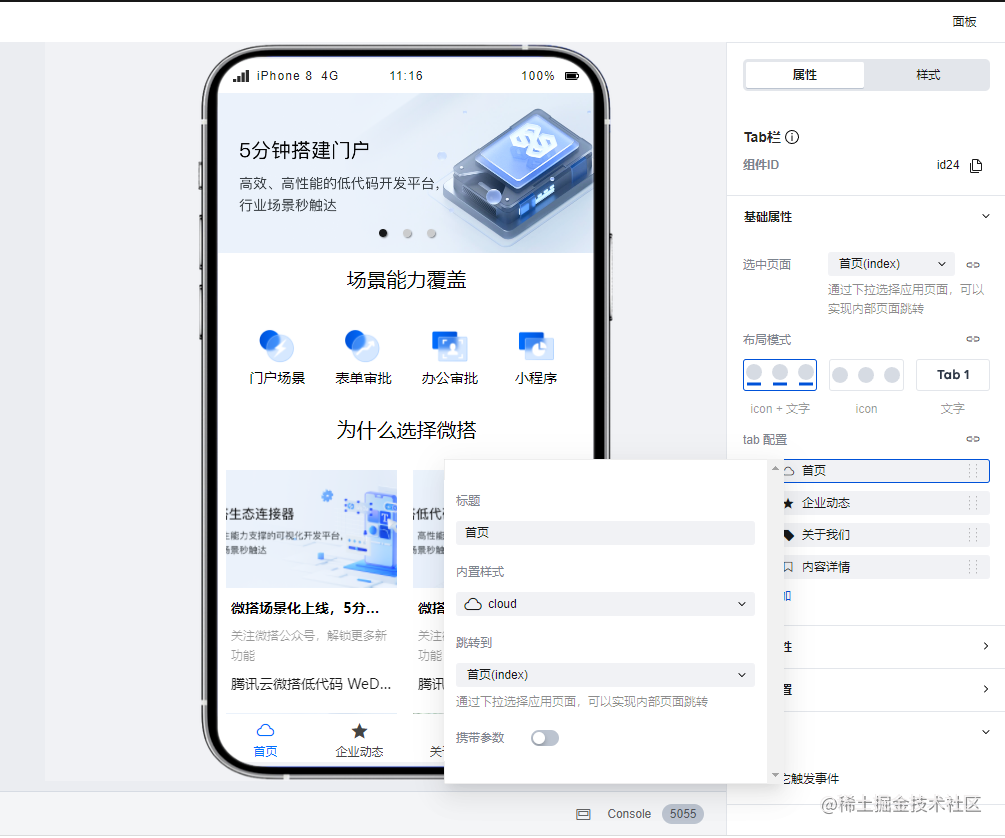Click drag handle of 首页 tab row
This screenshot has height=838, width=1005.
[973, 471]
